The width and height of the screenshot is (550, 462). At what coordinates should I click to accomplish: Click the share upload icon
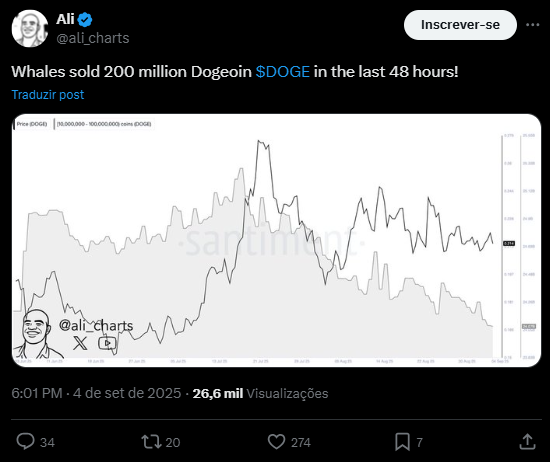[527, 441]
